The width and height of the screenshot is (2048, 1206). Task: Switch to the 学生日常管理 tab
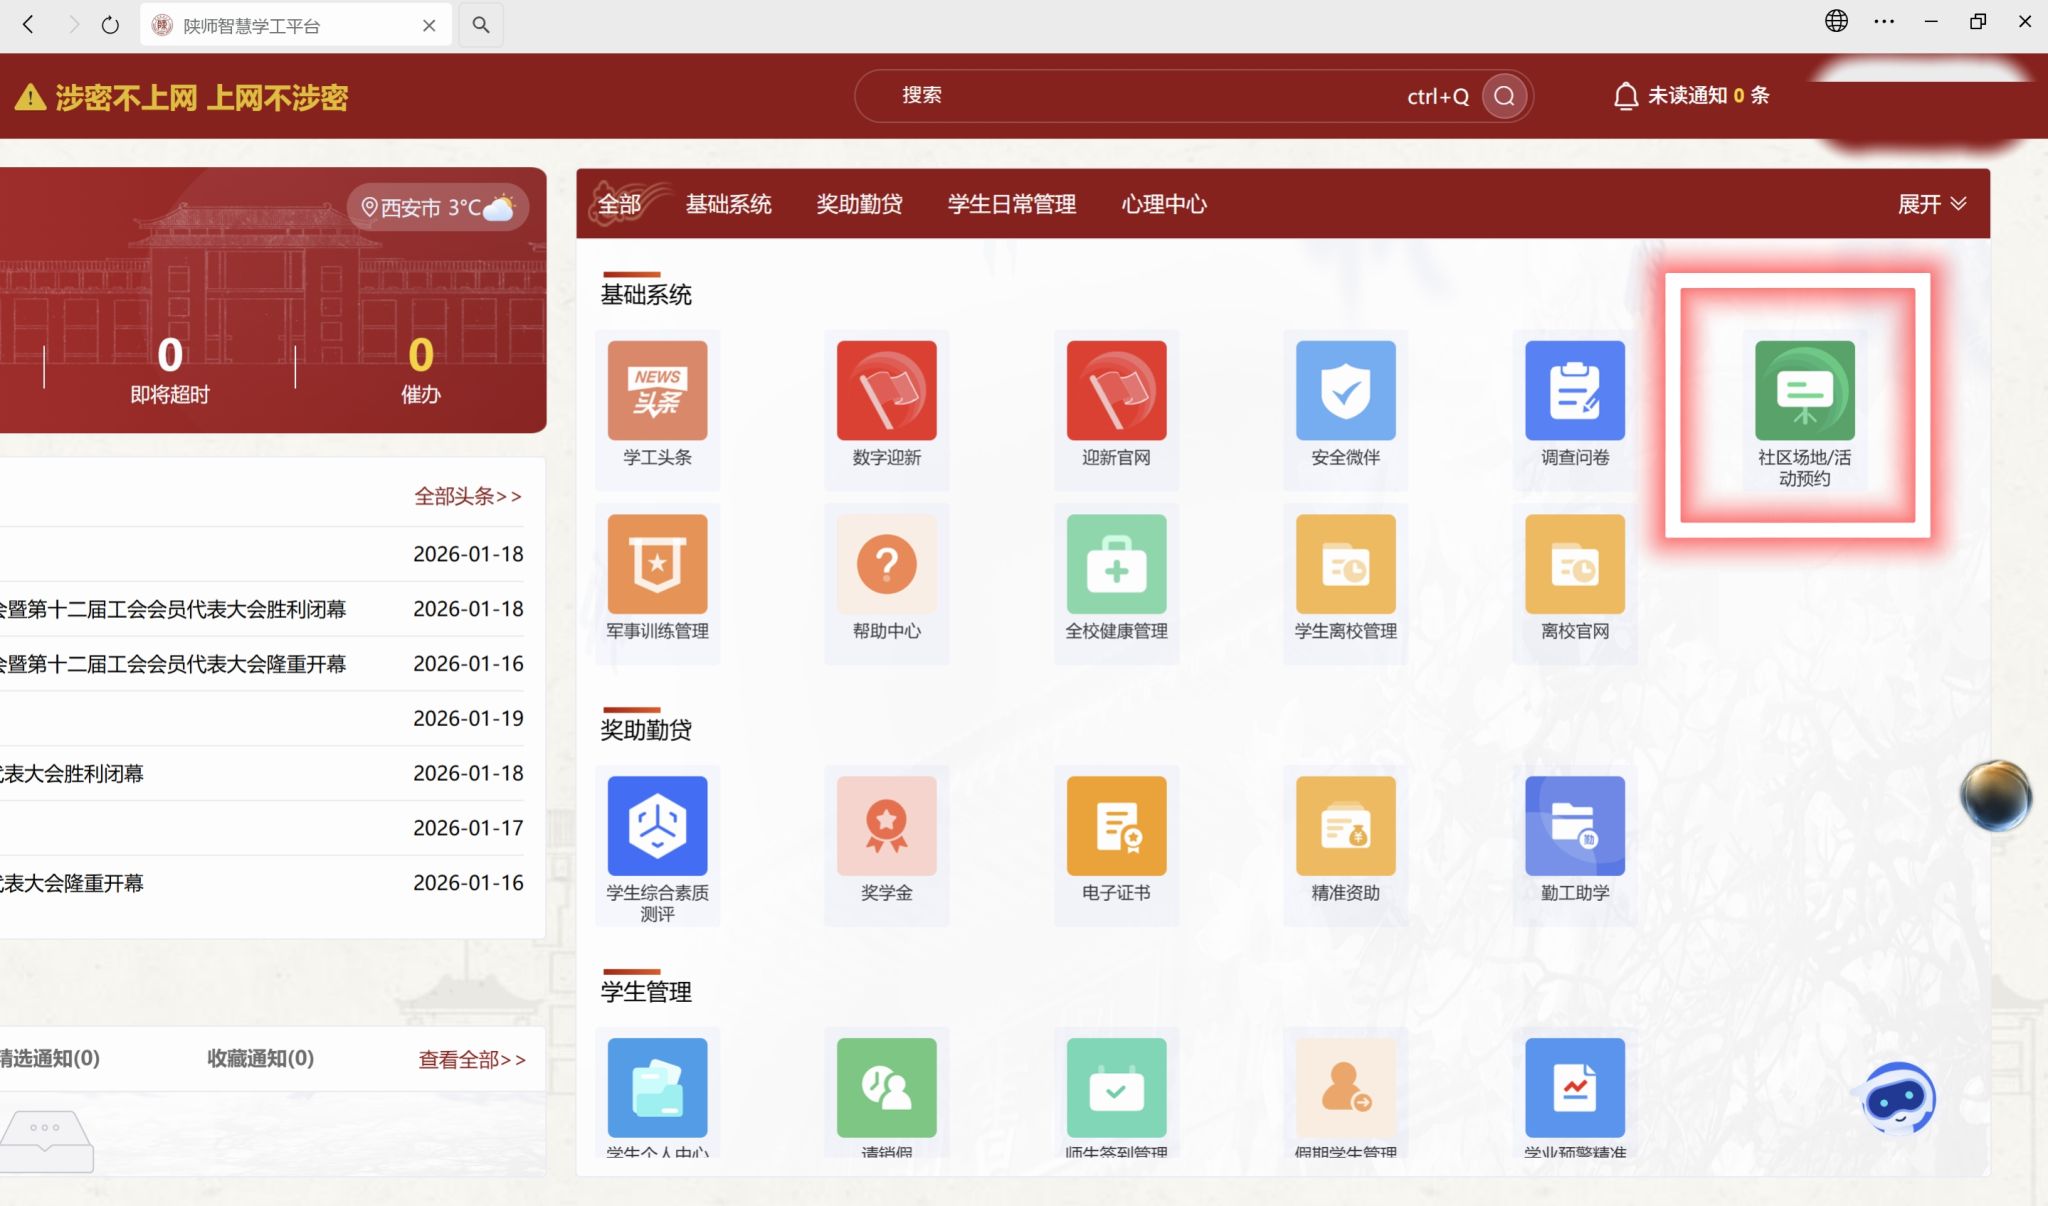coord(1011,204)
